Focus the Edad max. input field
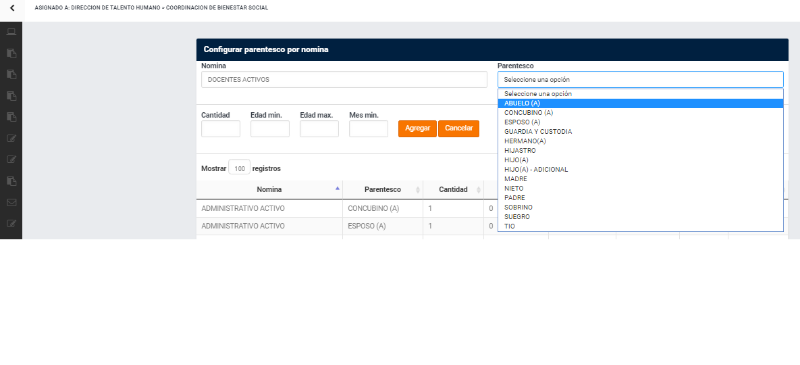Image resolution: width=800 pixels, height=365 pixels. click(319, 129)
